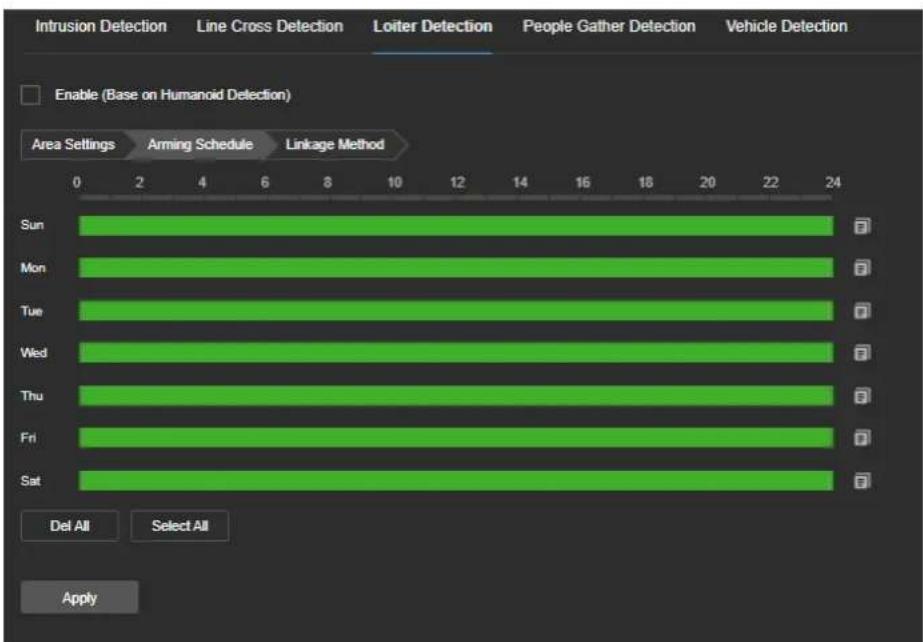Go to People Gather Detection tab
This screenshot has width=923, height=642.
point(609,26)
